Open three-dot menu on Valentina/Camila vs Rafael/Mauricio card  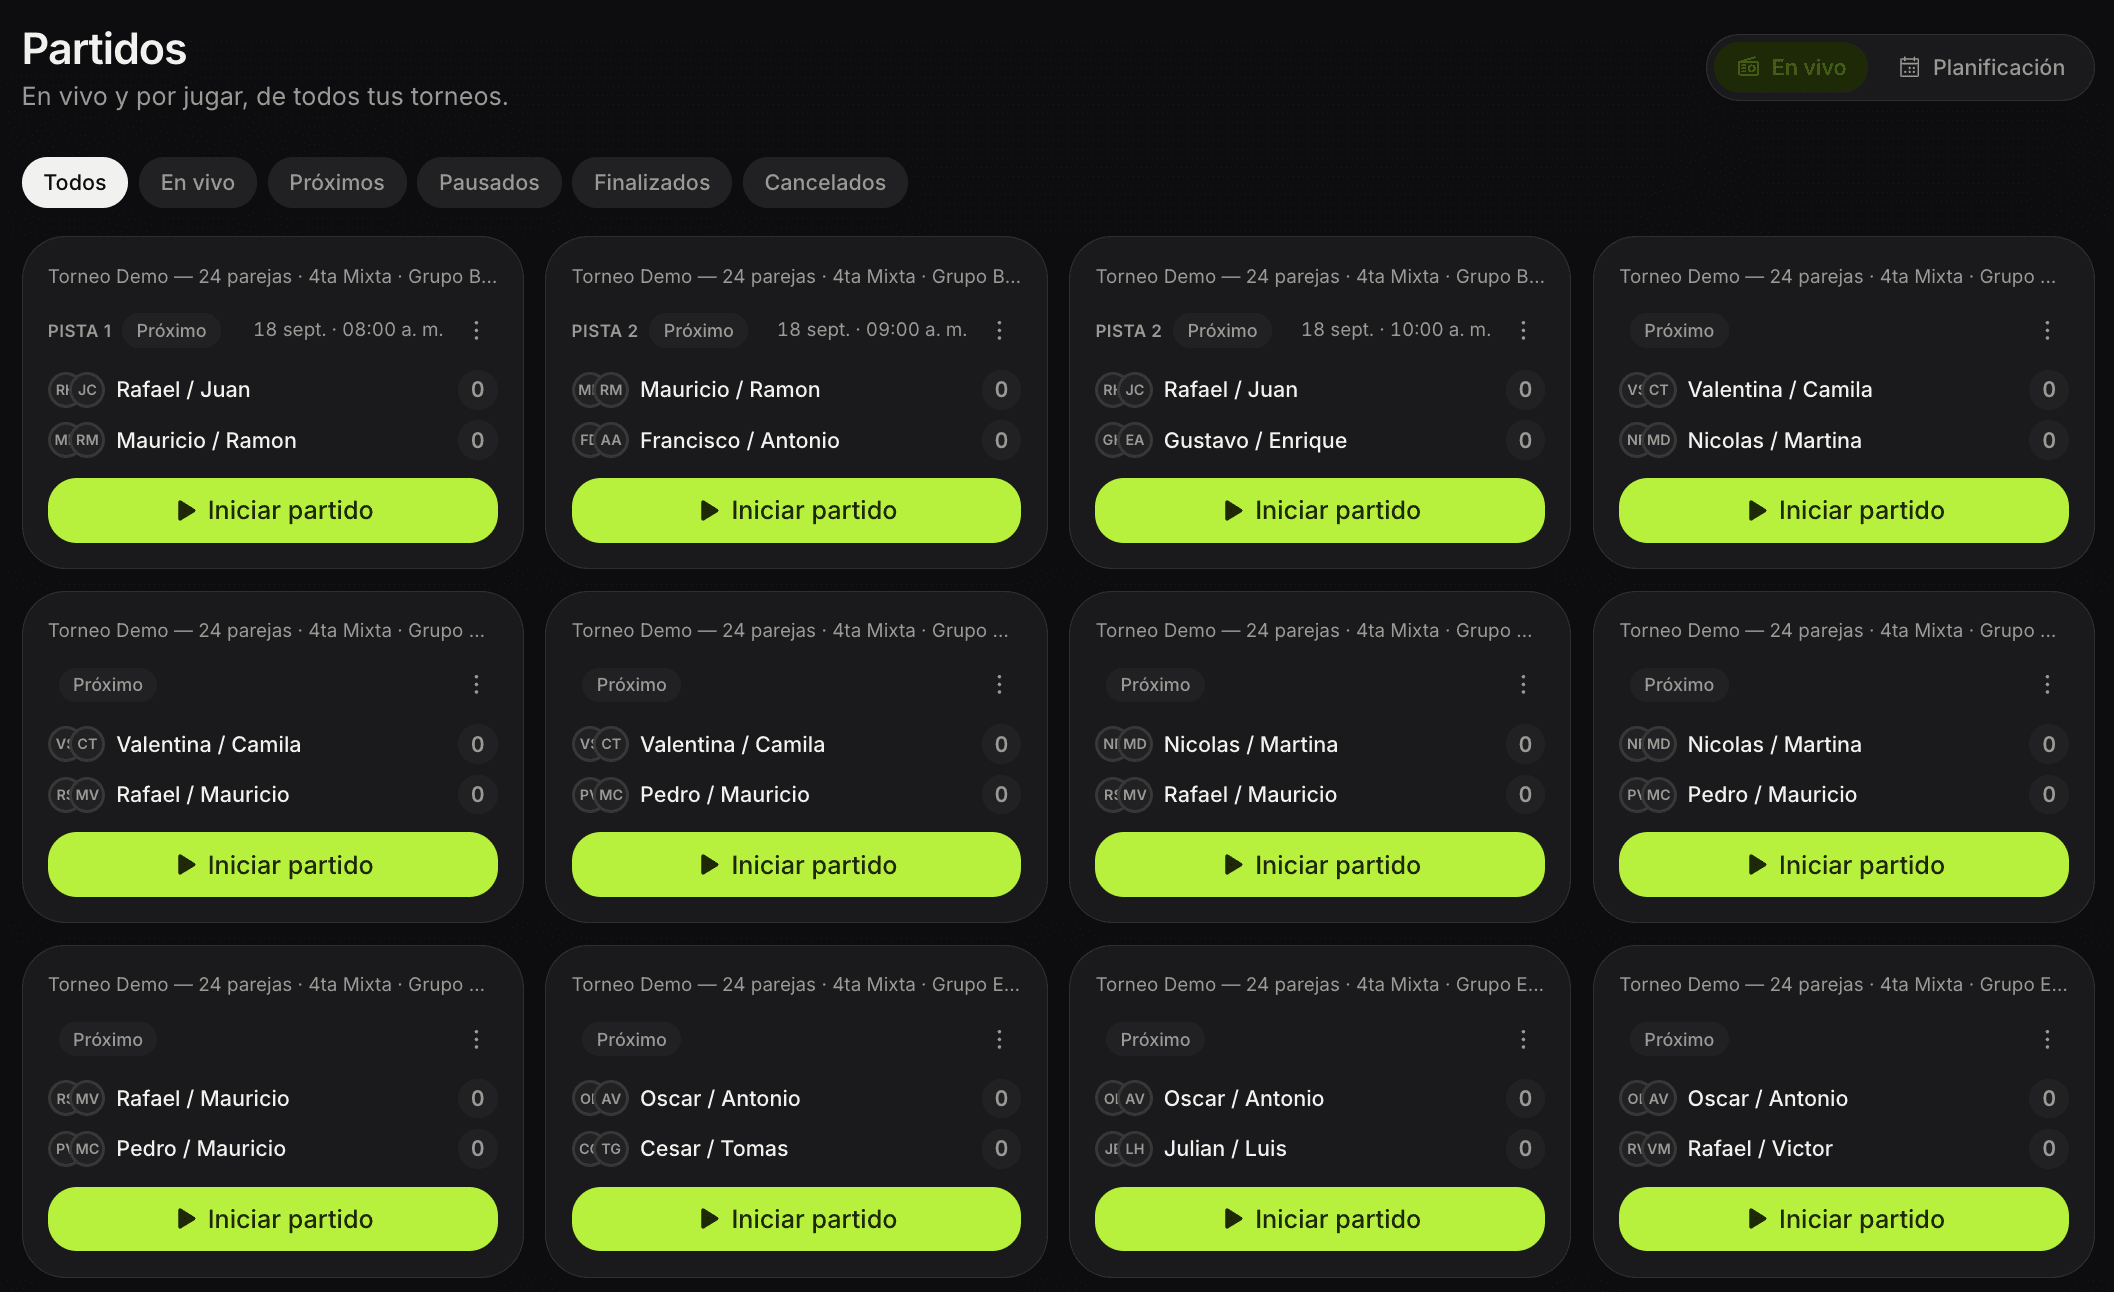[476, 684]
